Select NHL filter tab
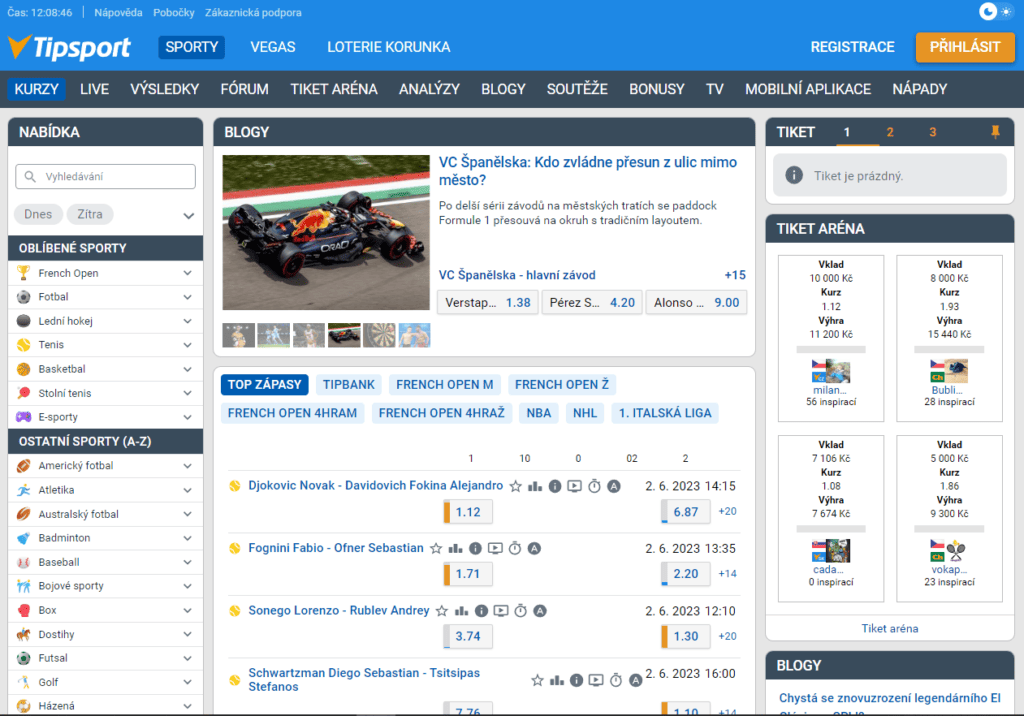This screenshot has width=1024, height=716. [585, 413]
